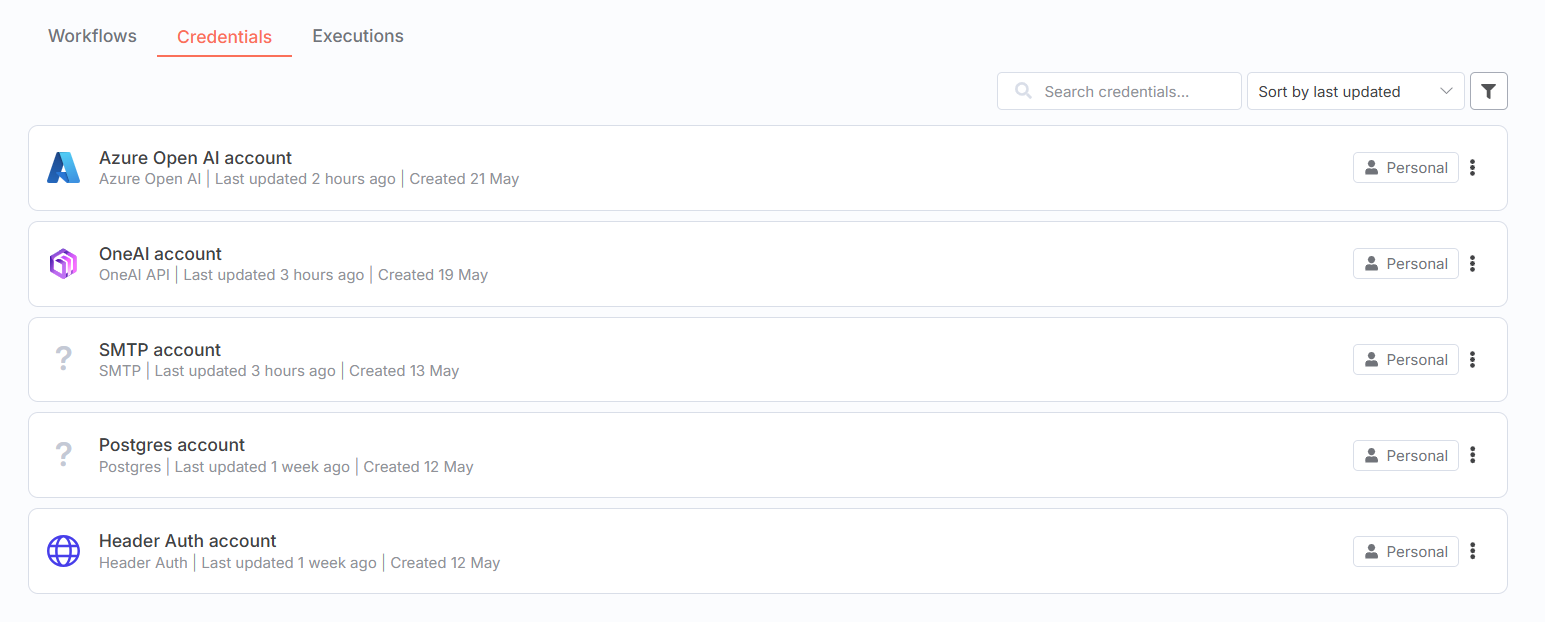Viewport: 1545px width, 622px height.
Task: Open three-dot menu for Azure Open AI account
Action: (1473, 168)
